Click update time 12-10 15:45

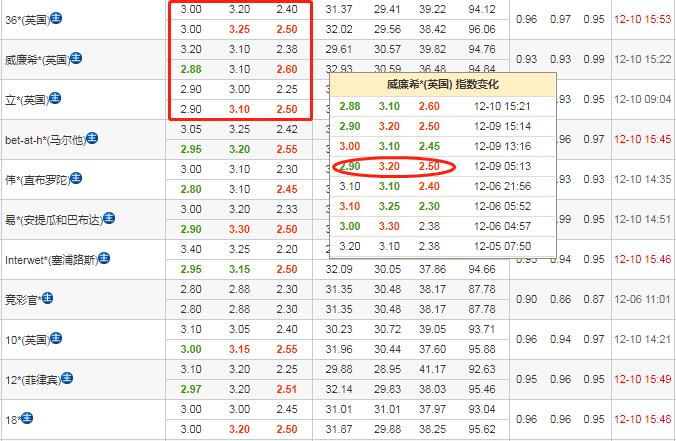[x=642, y=139]
